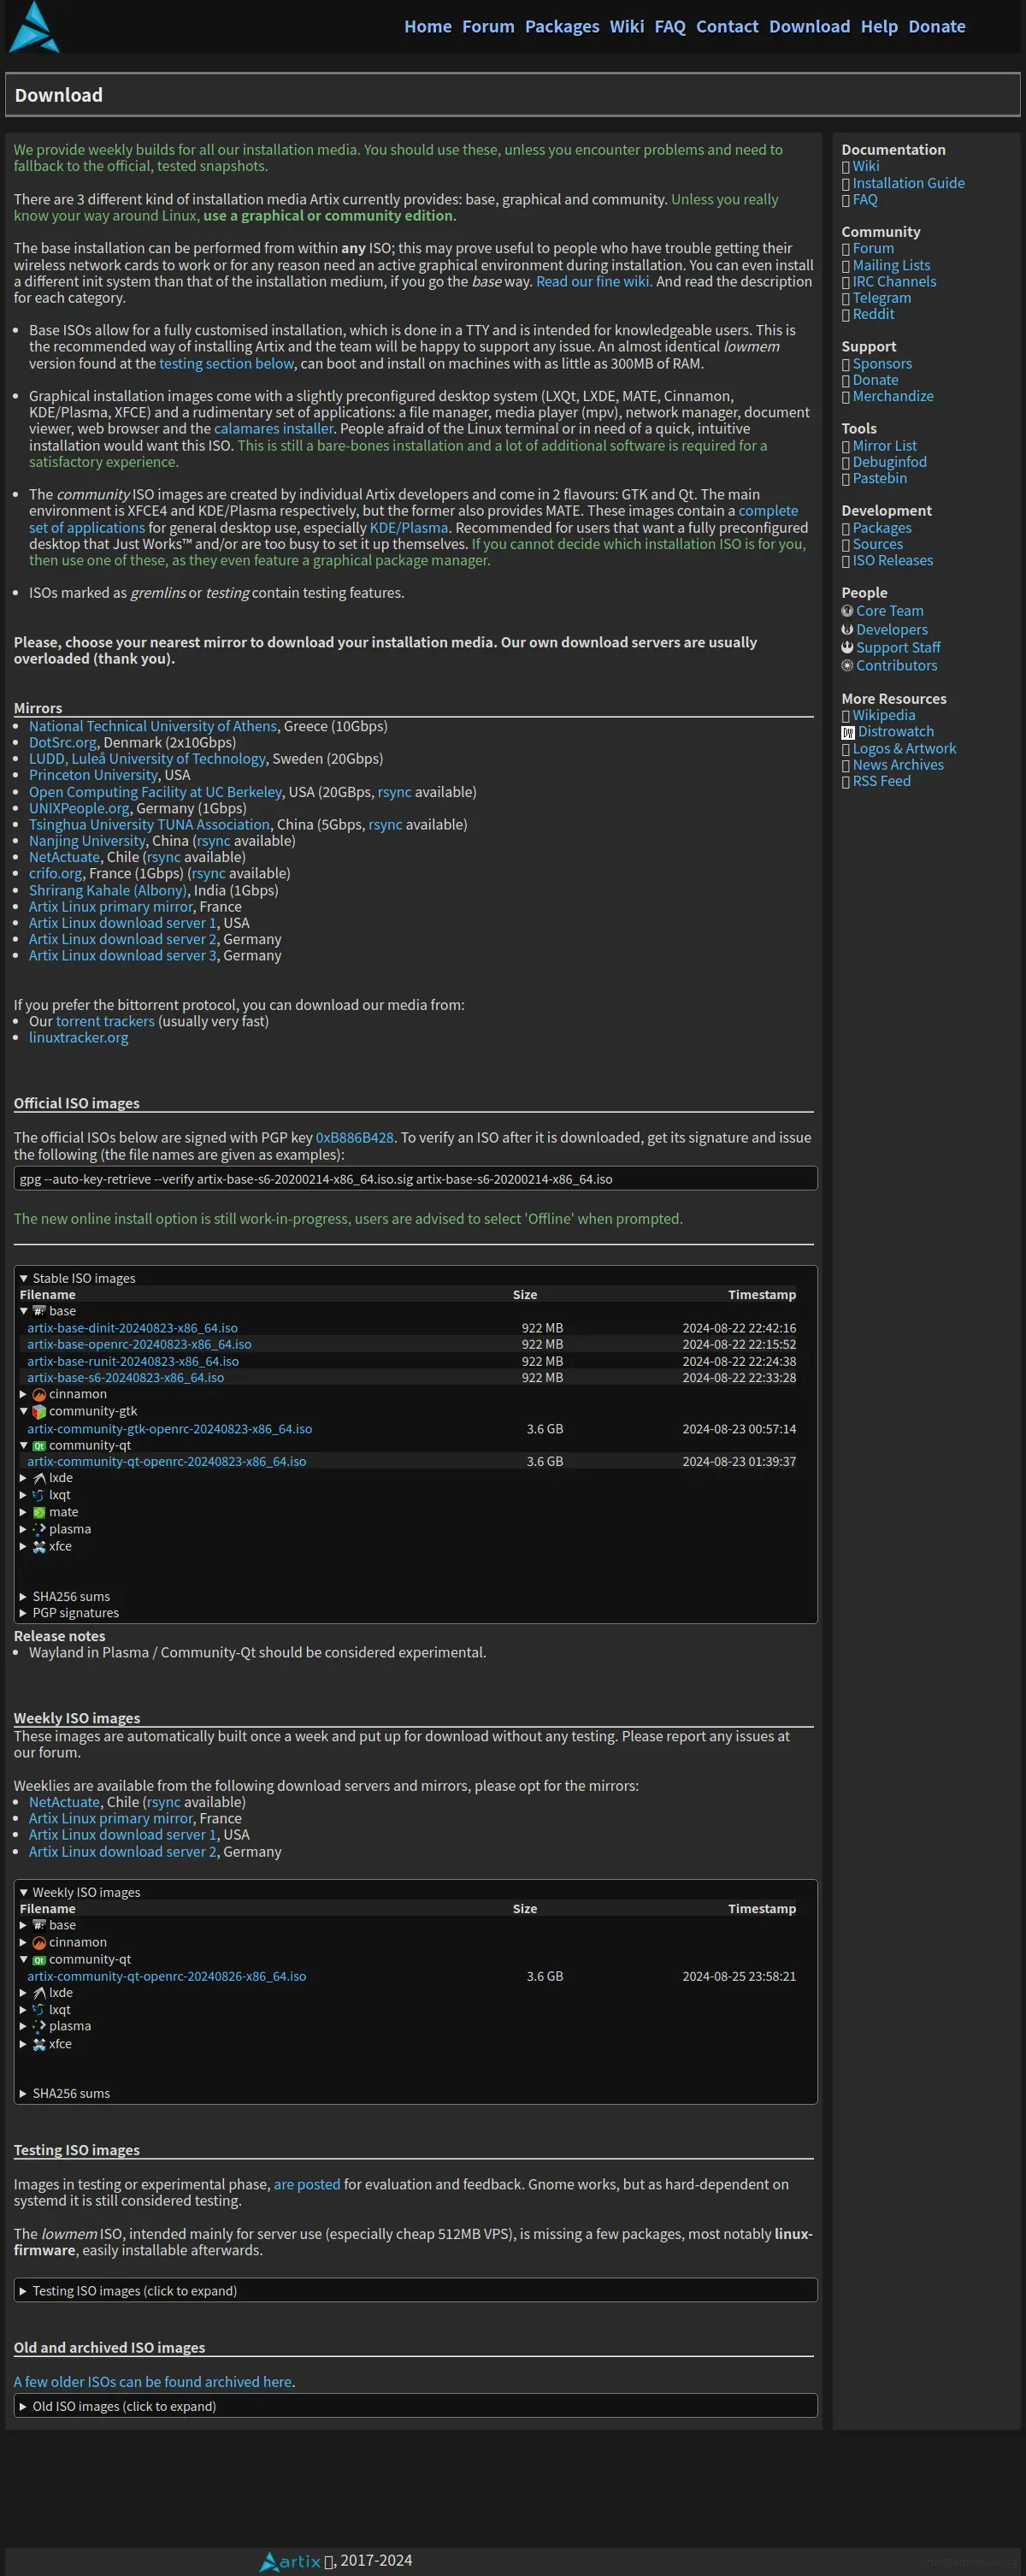Click the xfce icon in Stable ISO images
Image resolution: width=1026 pixels, height=2576 pixels.
point(39,1546)
